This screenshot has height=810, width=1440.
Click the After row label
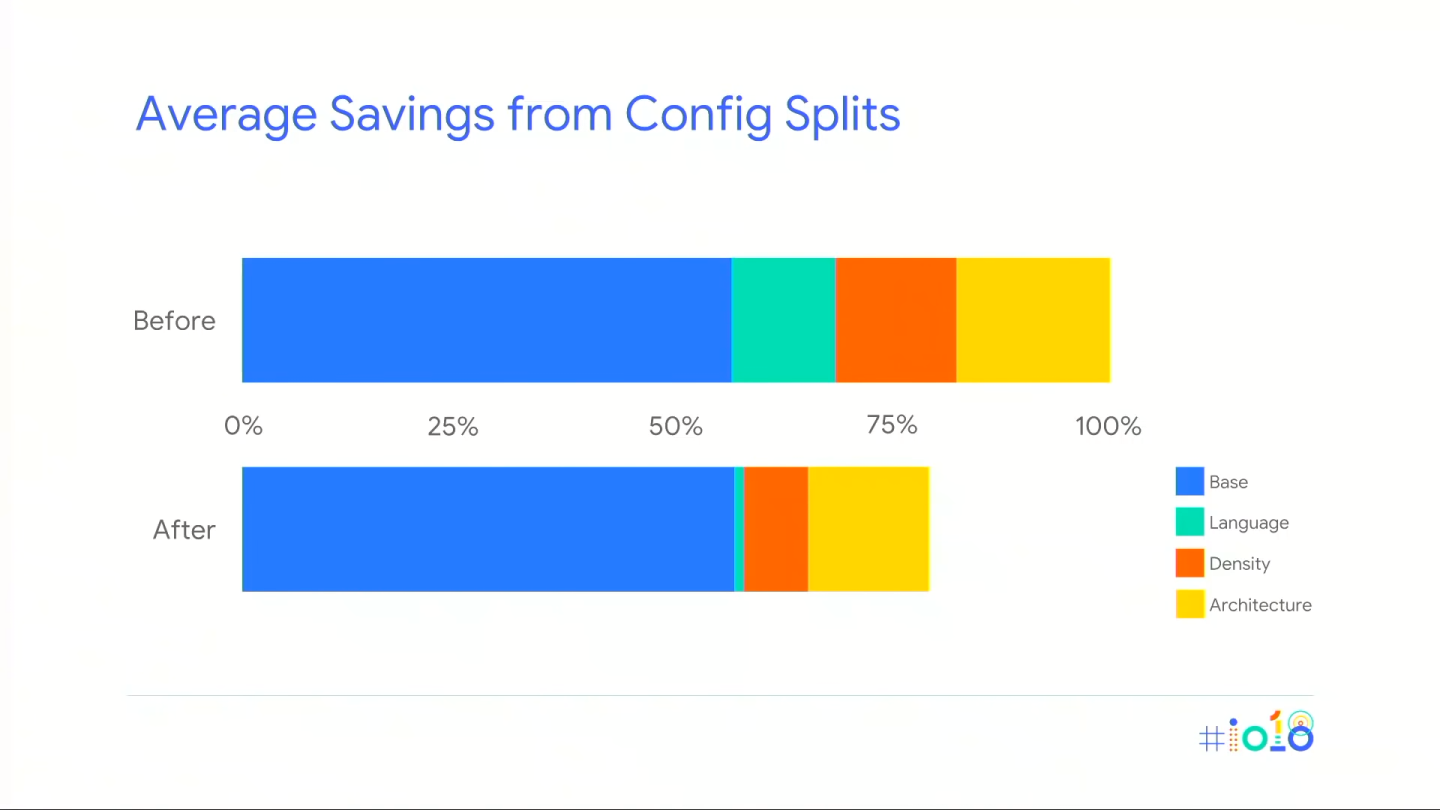point(184,530)
